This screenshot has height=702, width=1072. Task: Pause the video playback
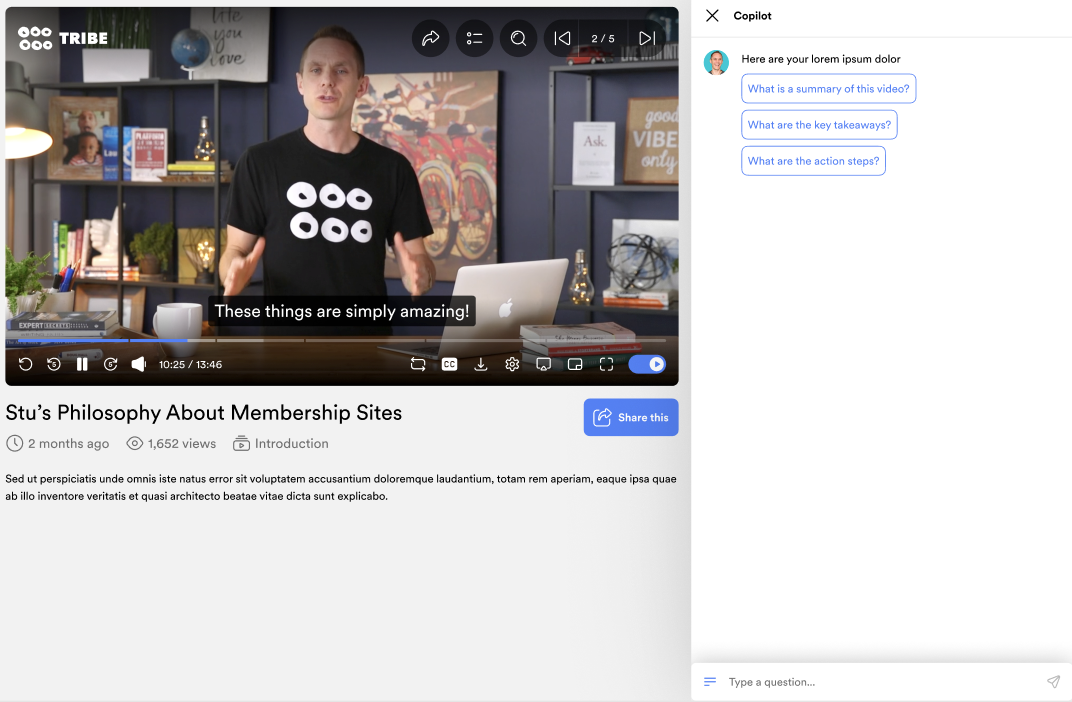82,365
